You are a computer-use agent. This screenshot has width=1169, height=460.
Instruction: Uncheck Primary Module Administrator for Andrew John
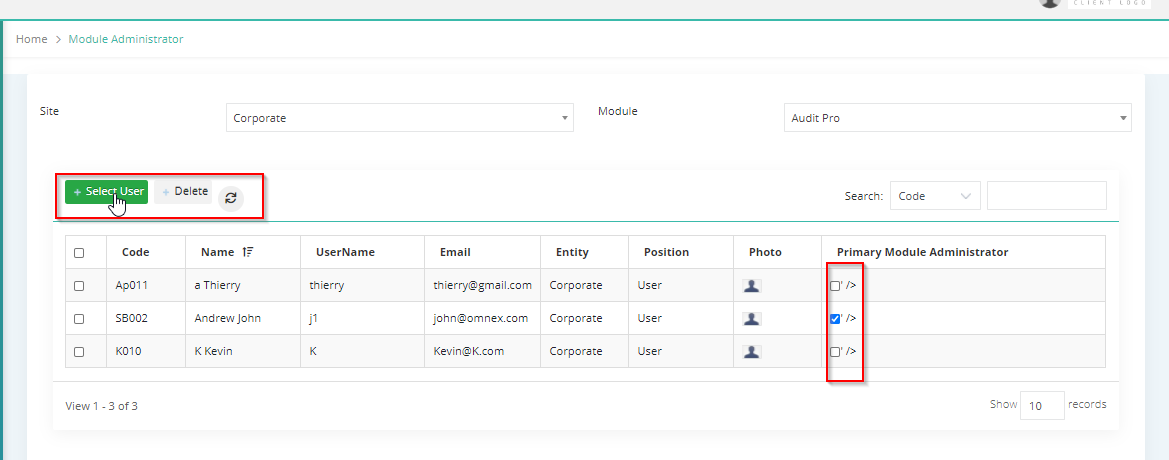tap(835, 319)
